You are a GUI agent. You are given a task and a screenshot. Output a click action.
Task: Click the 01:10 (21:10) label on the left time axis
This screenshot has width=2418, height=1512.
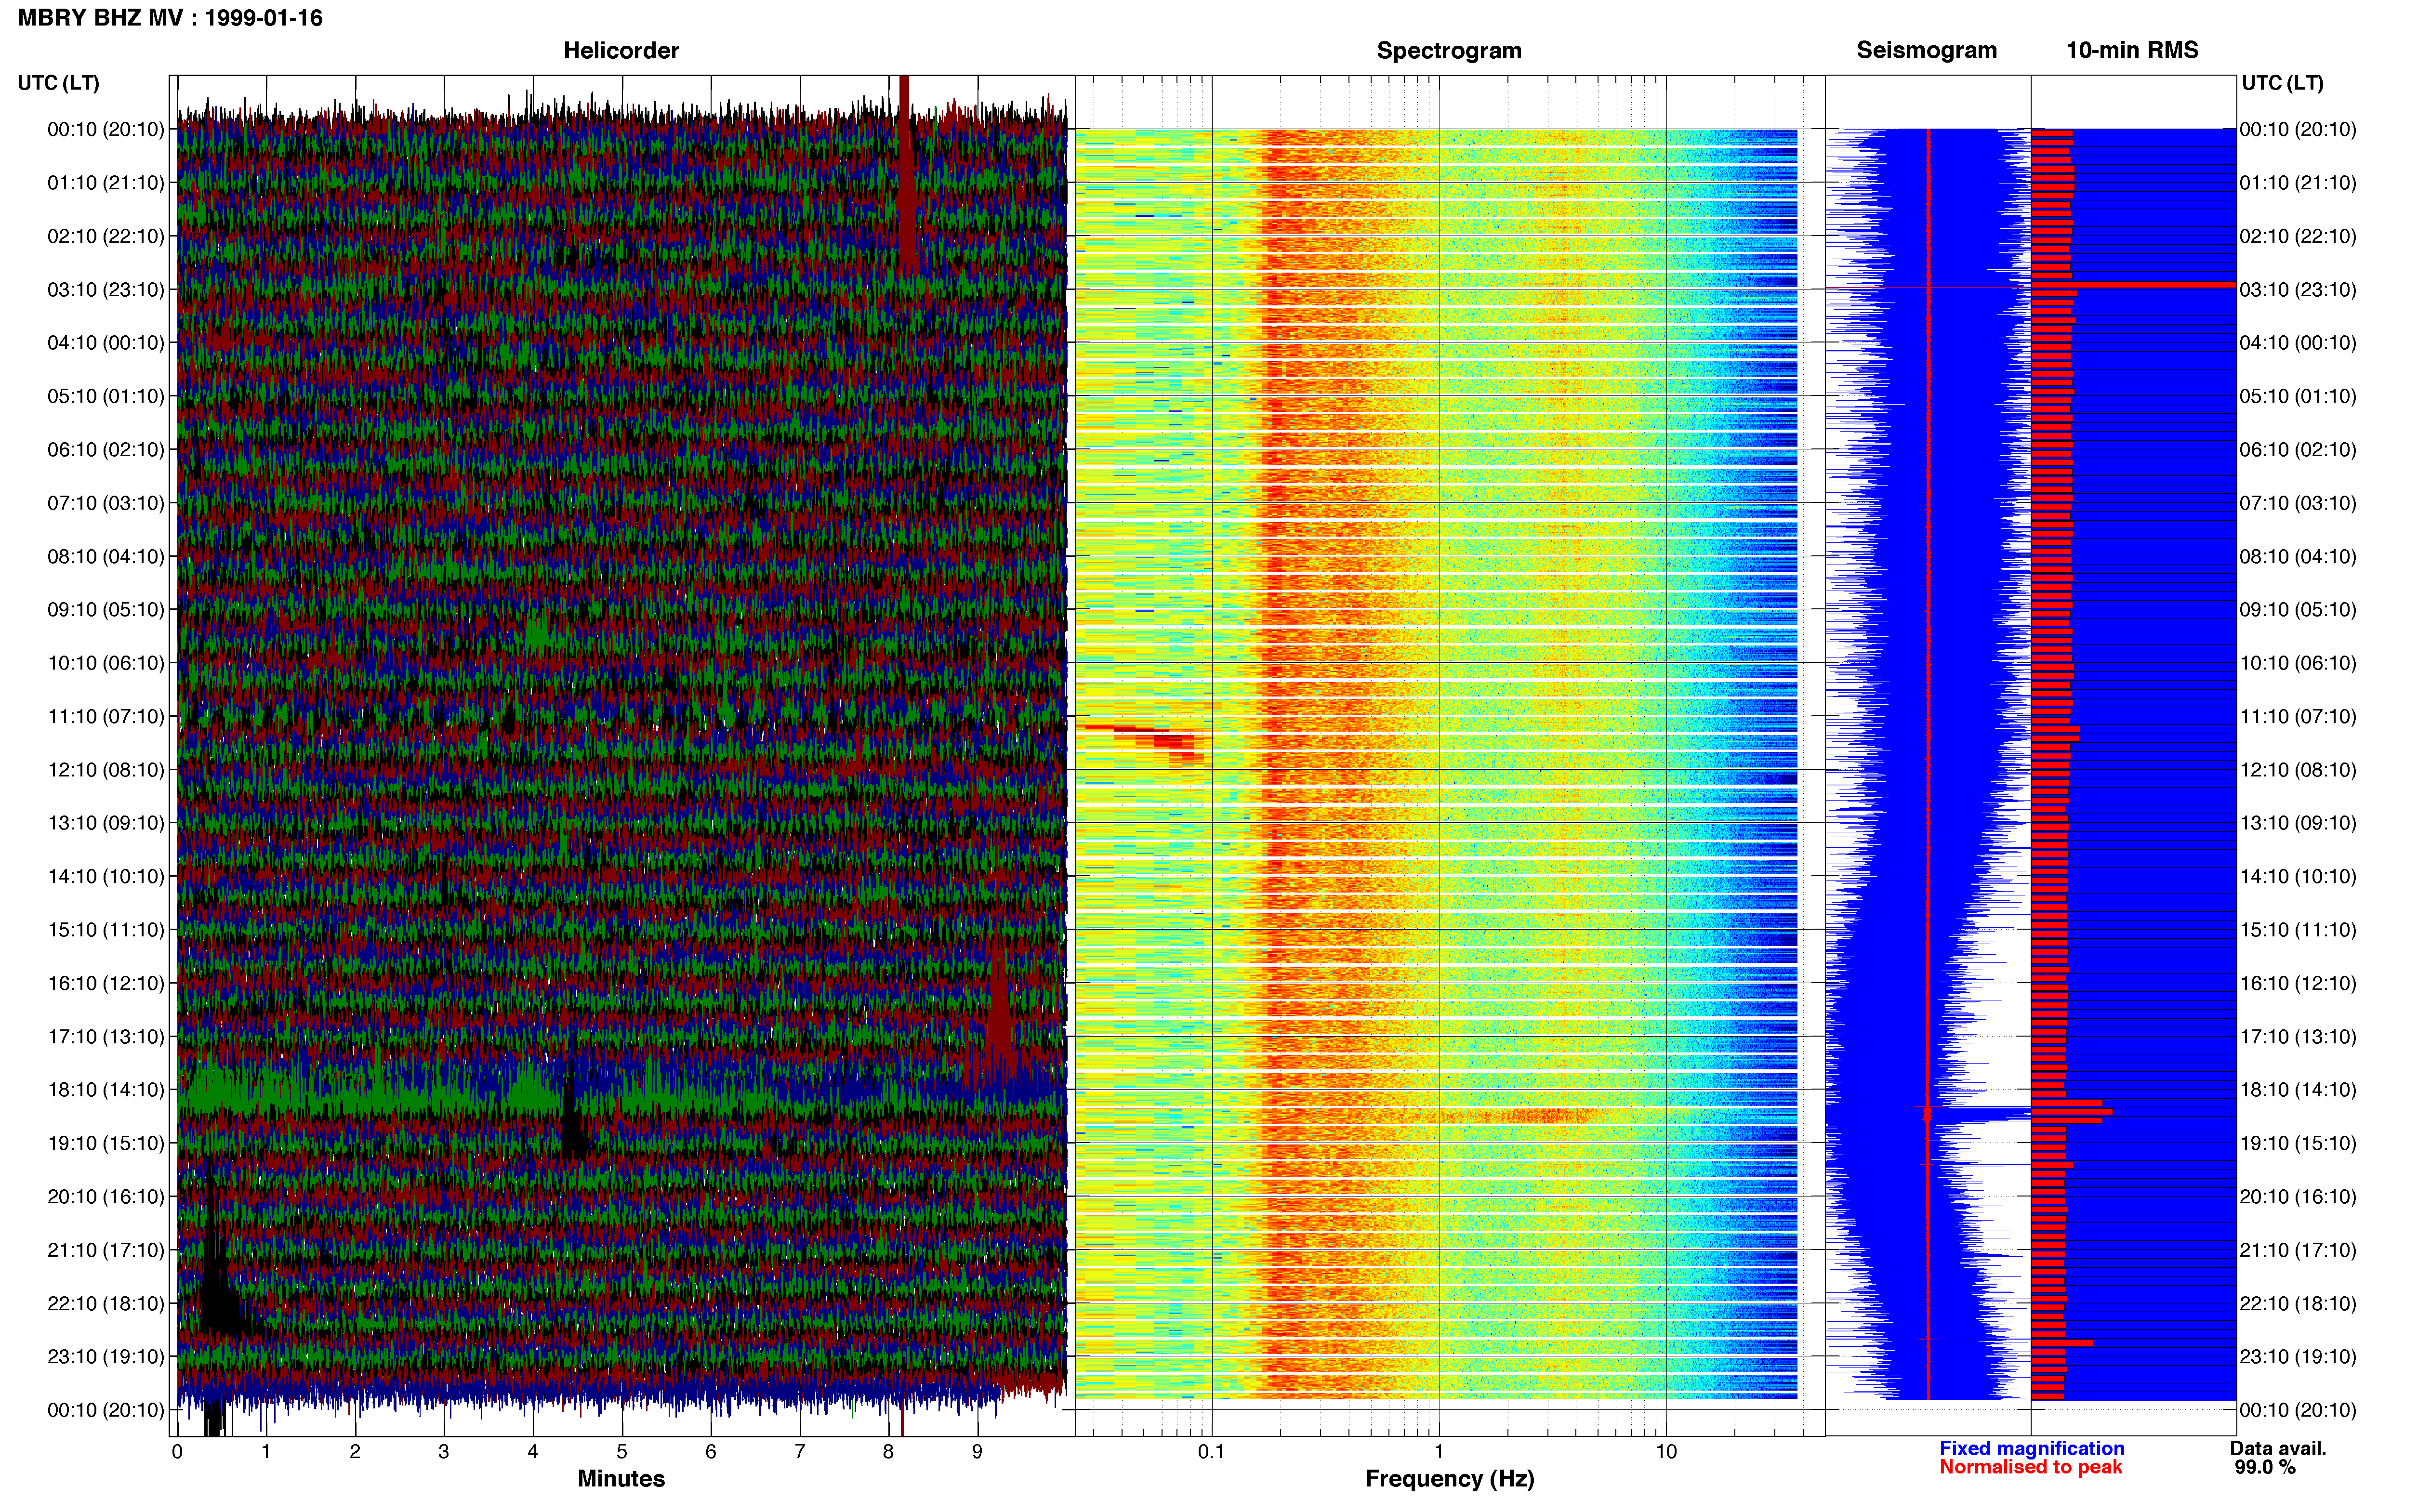[x=106, y=183]
